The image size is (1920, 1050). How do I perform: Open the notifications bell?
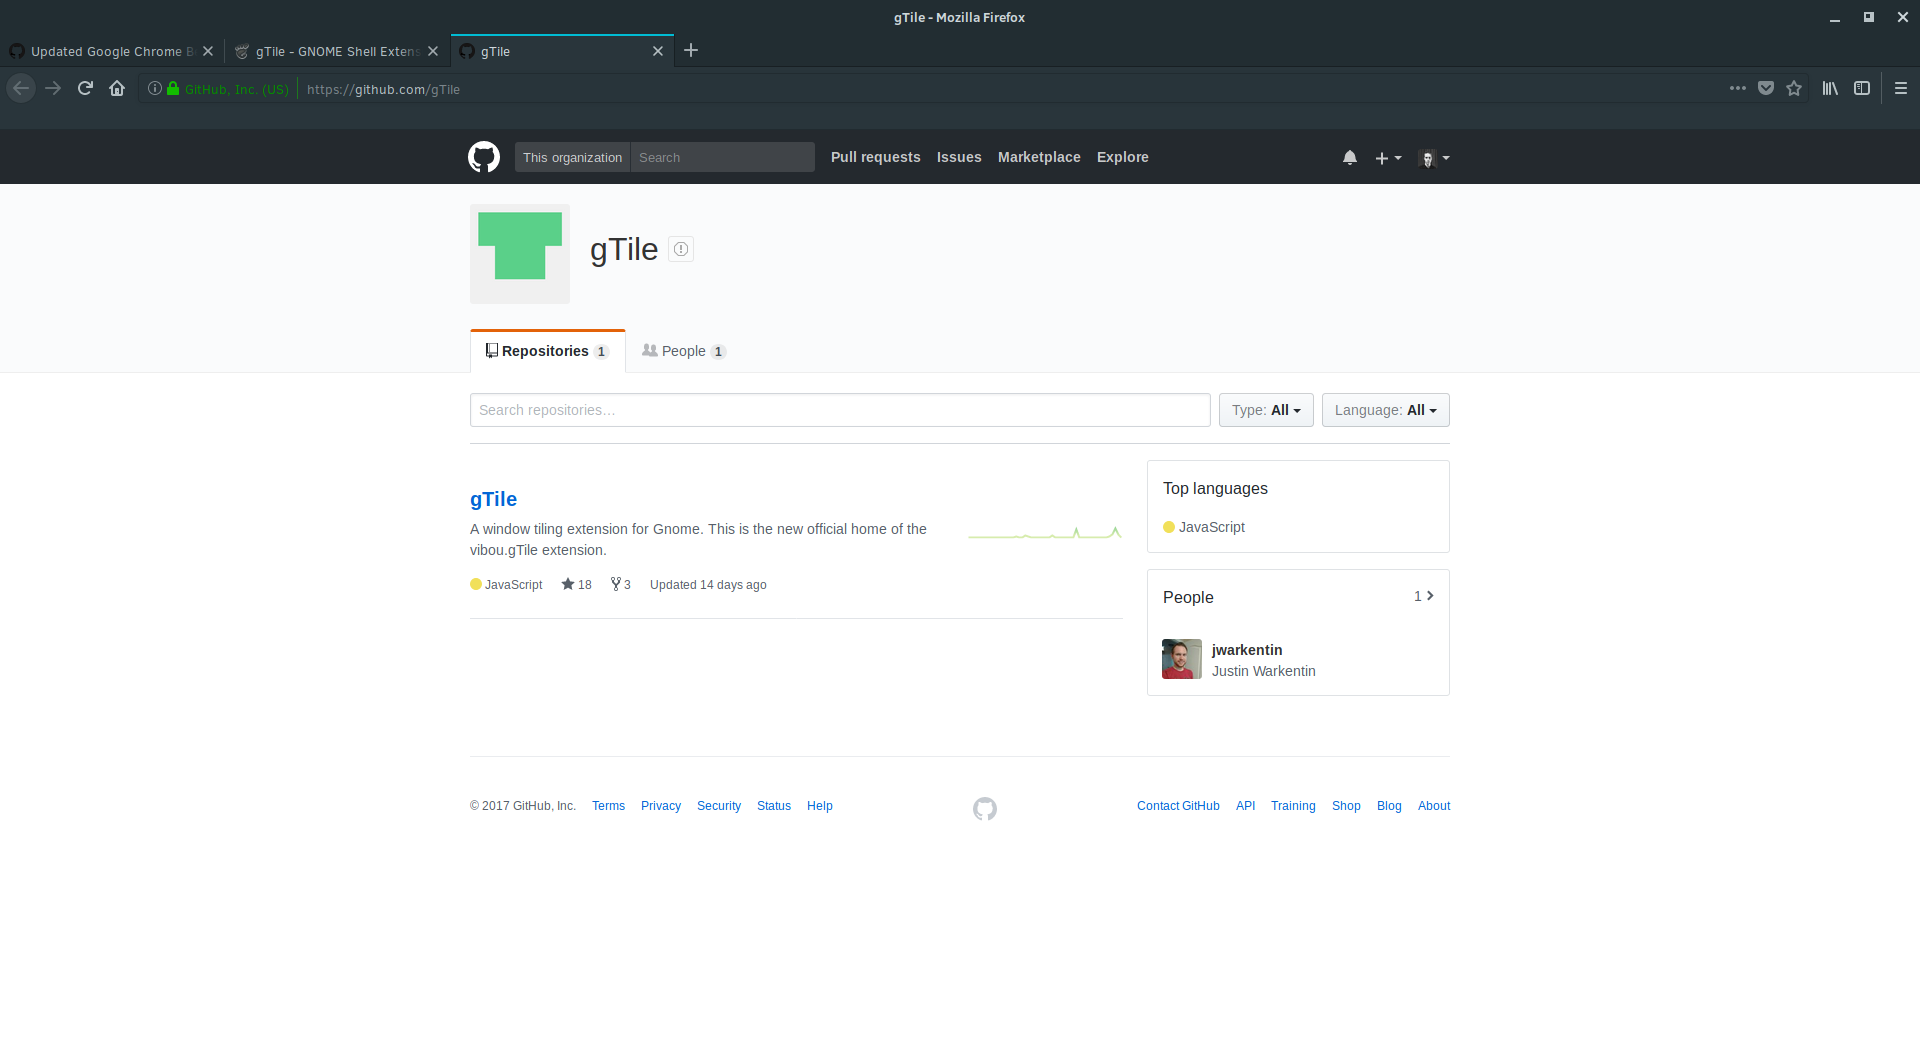click(x=1350, y=157)
